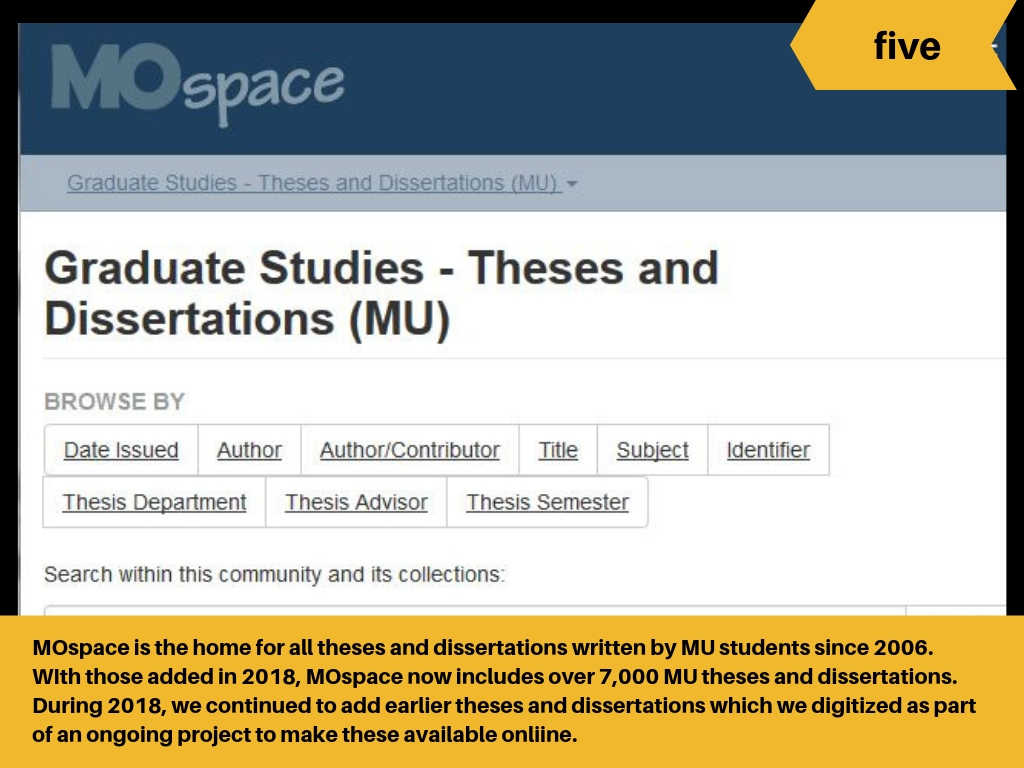
Task: Click the yellow MOspace caption text box
Action: [x=511, y=691]
